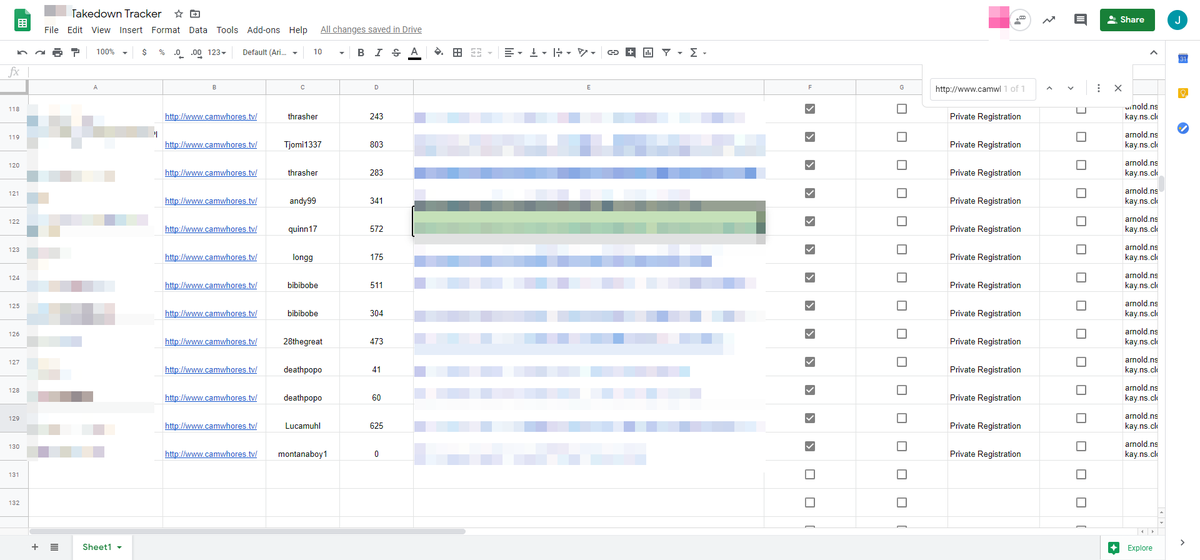
Task: Open the text rotation dropdown
Action: coord(587,52)
